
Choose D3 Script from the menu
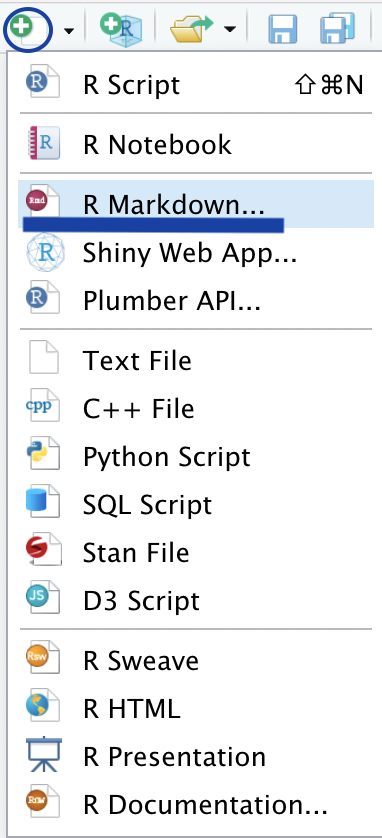click(x=196, y=601)
